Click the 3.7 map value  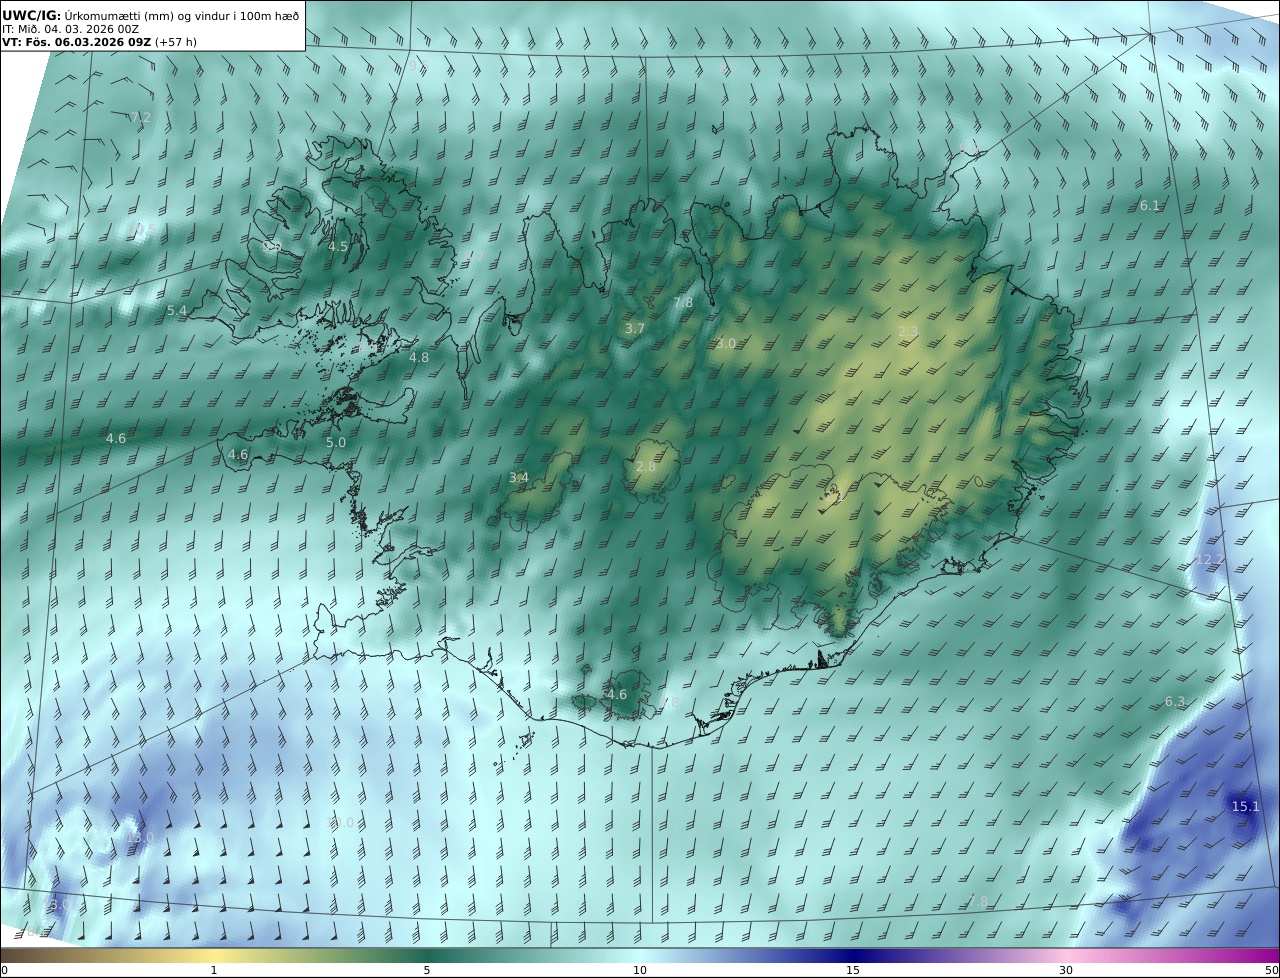click(635, 329)
